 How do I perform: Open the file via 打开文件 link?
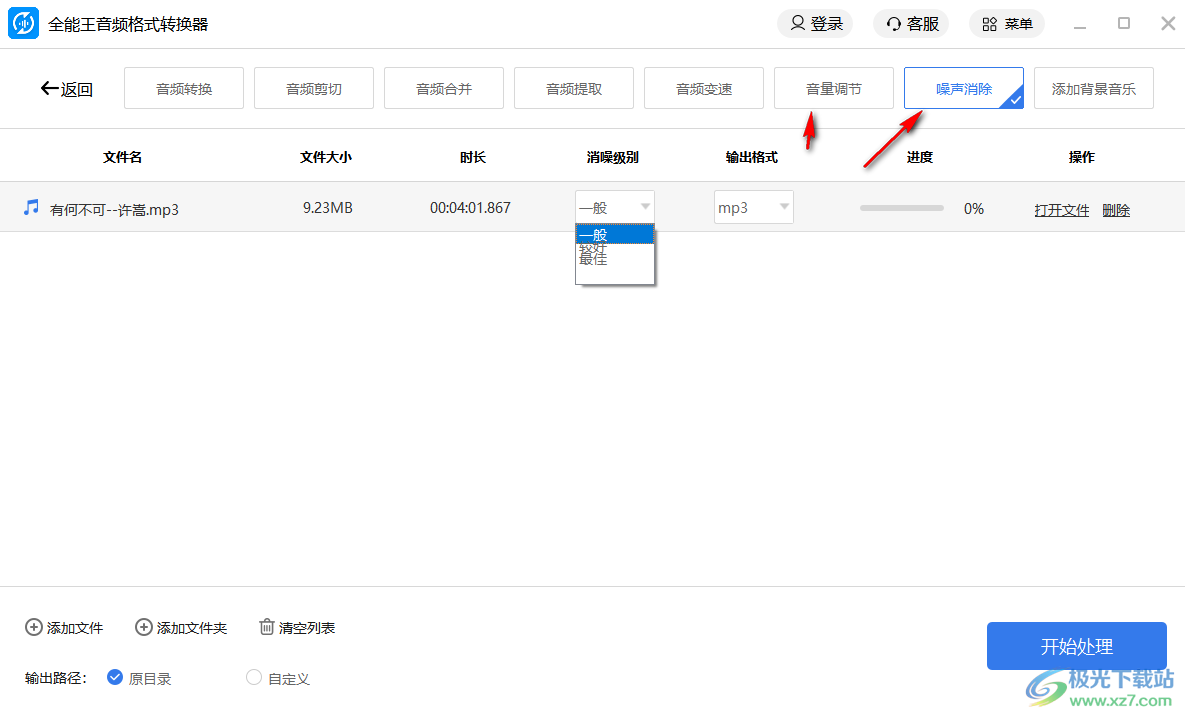click(1061, 209)
